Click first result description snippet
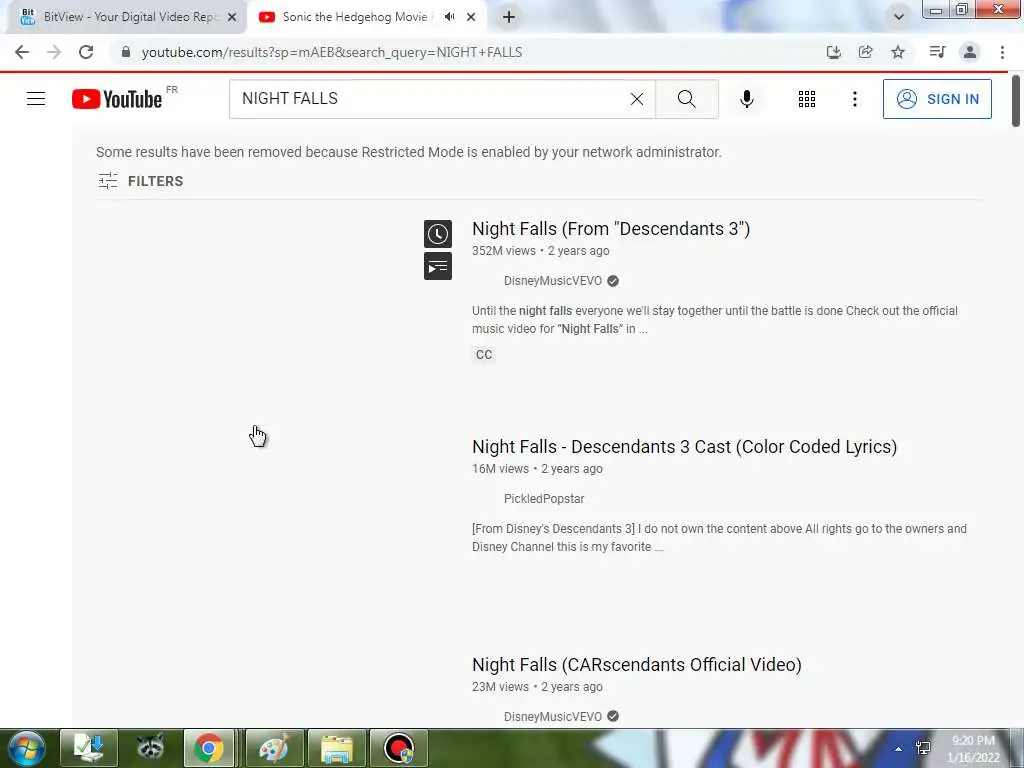The image size is (1024, 768). [x=714, y=319]
